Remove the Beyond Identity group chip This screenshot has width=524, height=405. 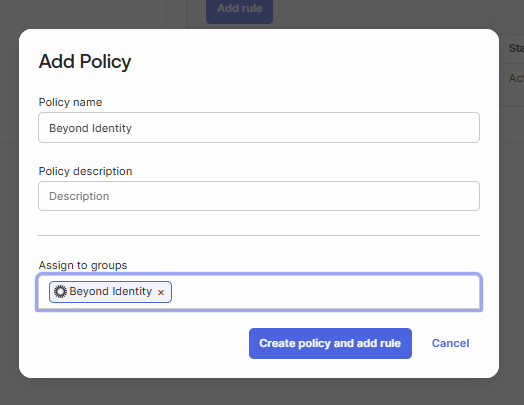coord(161,292)
